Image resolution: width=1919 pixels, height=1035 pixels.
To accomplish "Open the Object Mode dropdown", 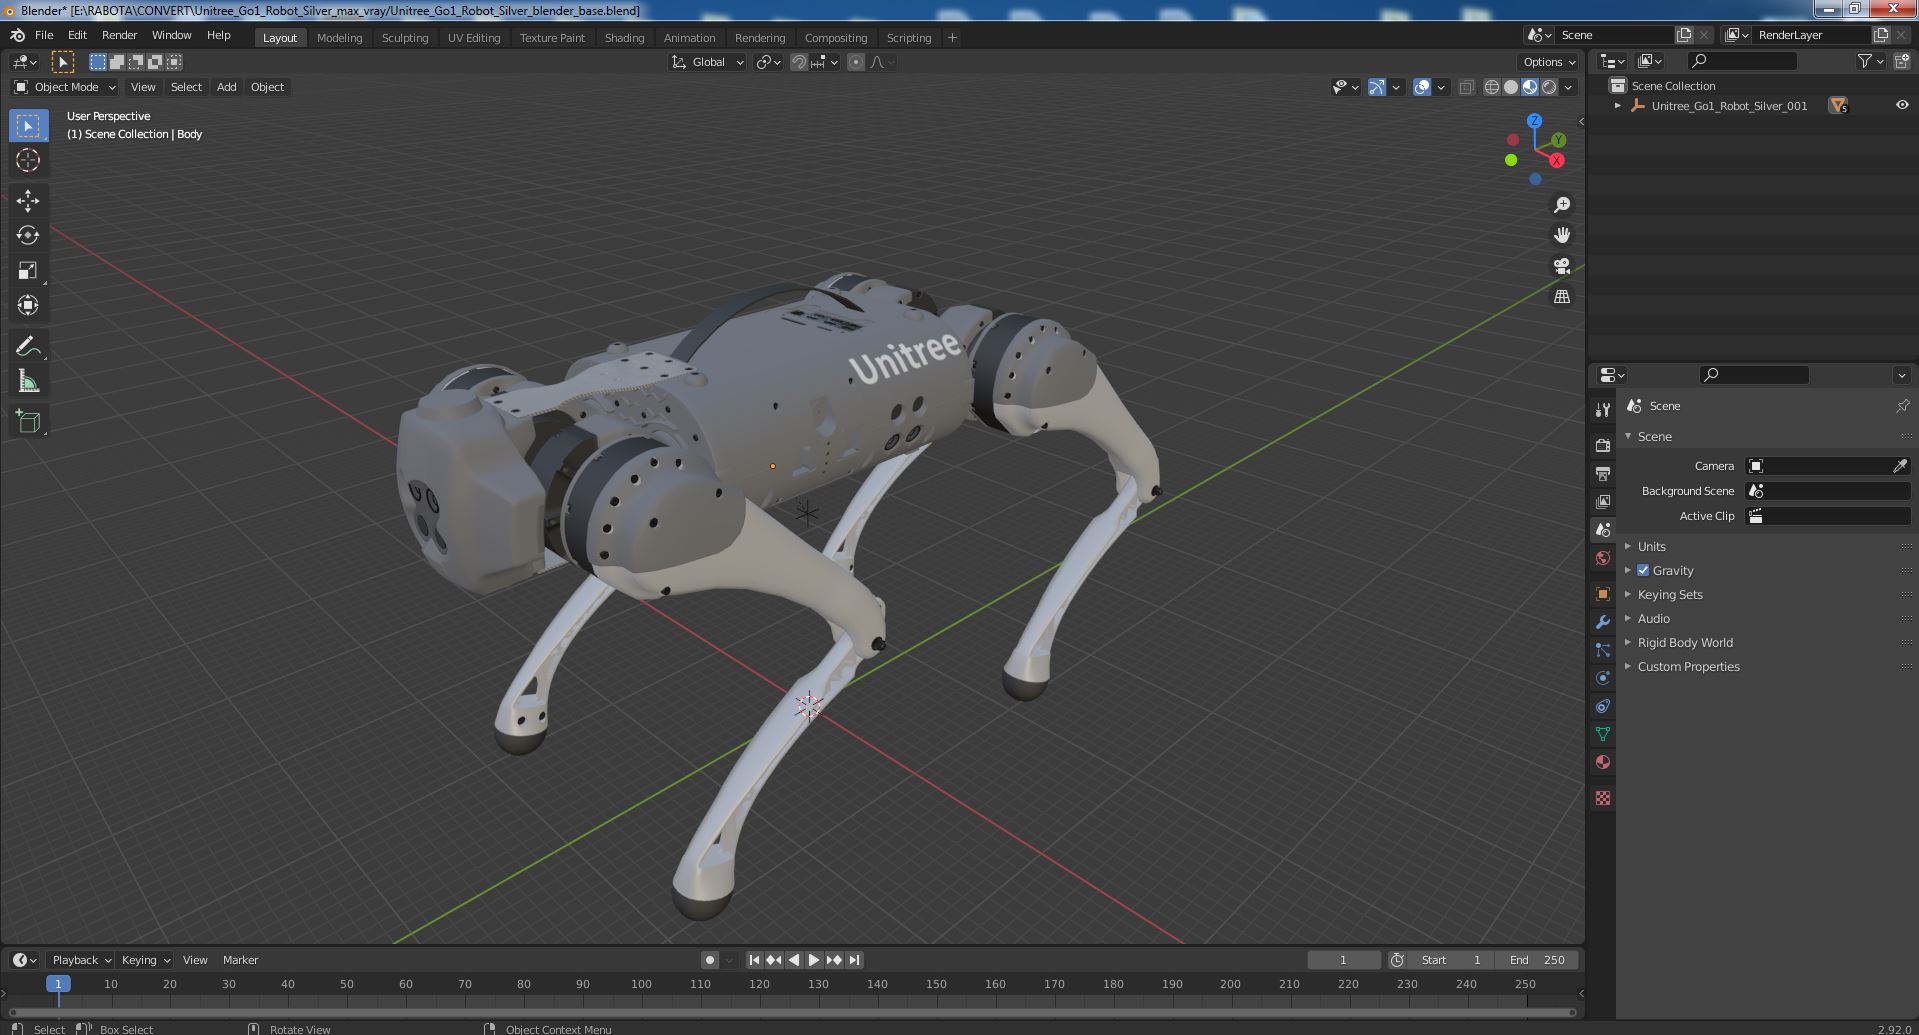I will pyautogui.click(x=65, y=87).
